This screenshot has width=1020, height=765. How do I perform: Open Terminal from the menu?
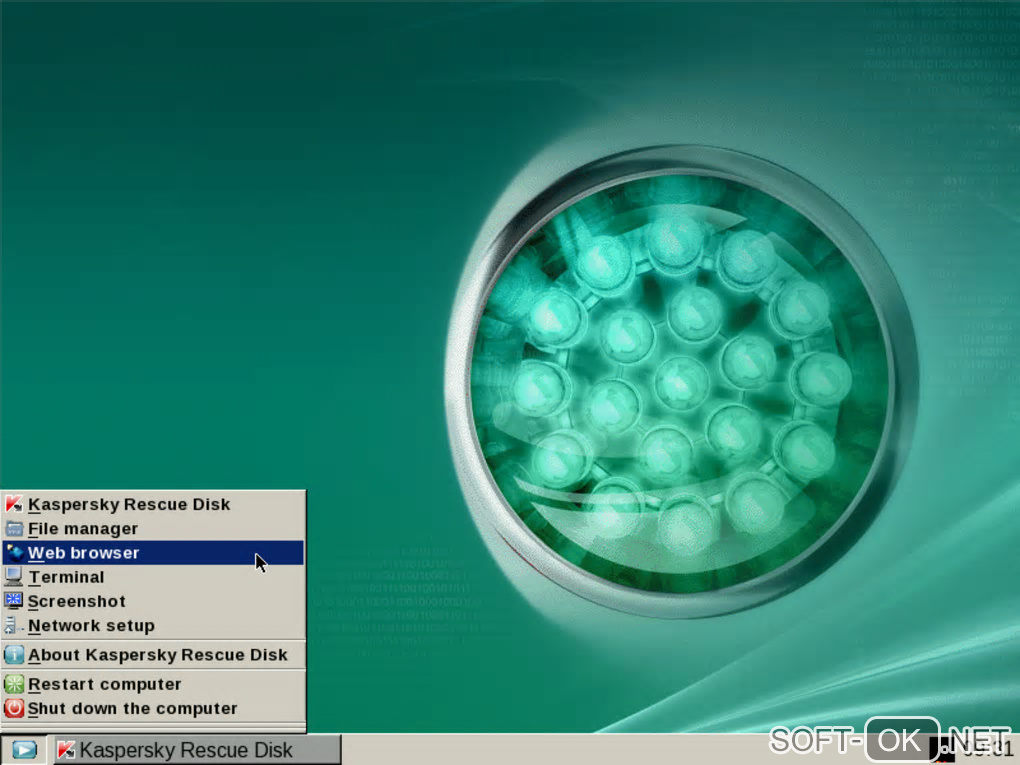(x=153, y=577)
